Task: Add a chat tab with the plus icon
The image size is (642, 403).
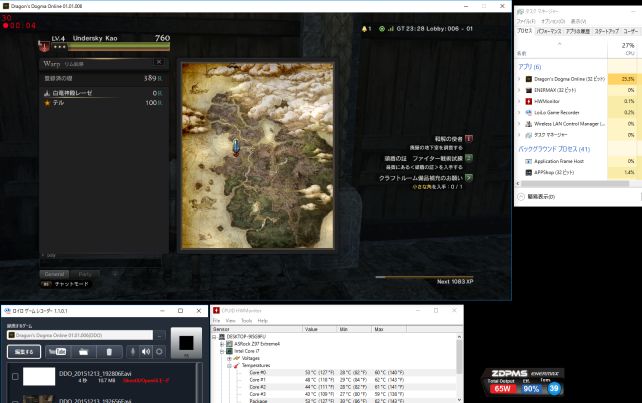Action: (115, 274)
